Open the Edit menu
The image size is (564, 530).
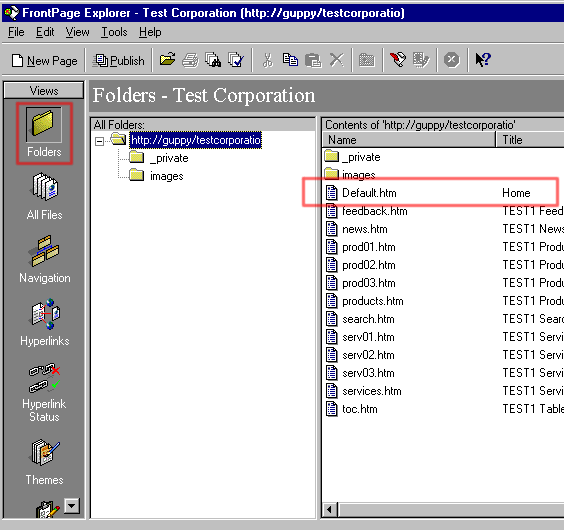click(x=45, y=32)
